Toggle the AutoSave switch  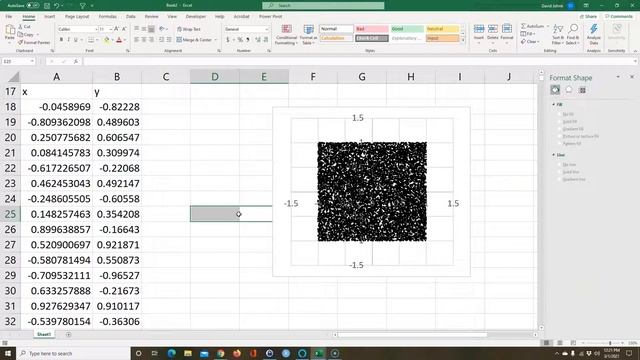33,6
